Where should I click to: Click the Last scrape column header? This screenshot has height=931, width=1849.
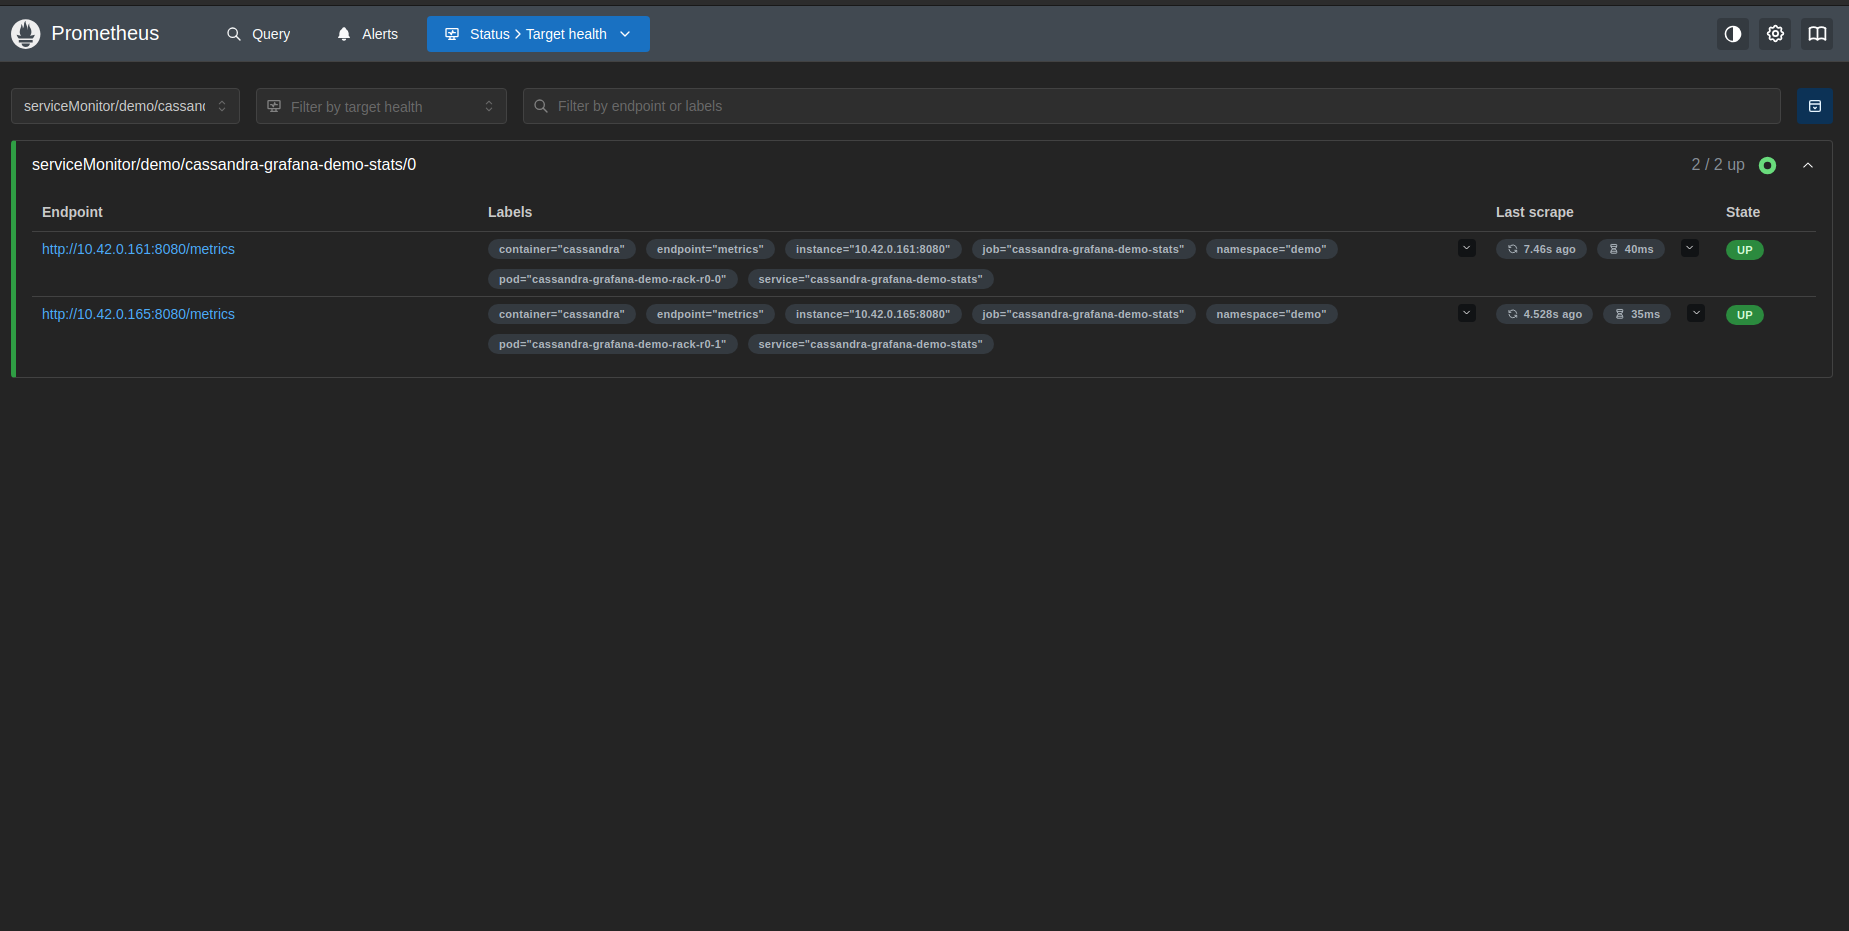click(1535, 212)
